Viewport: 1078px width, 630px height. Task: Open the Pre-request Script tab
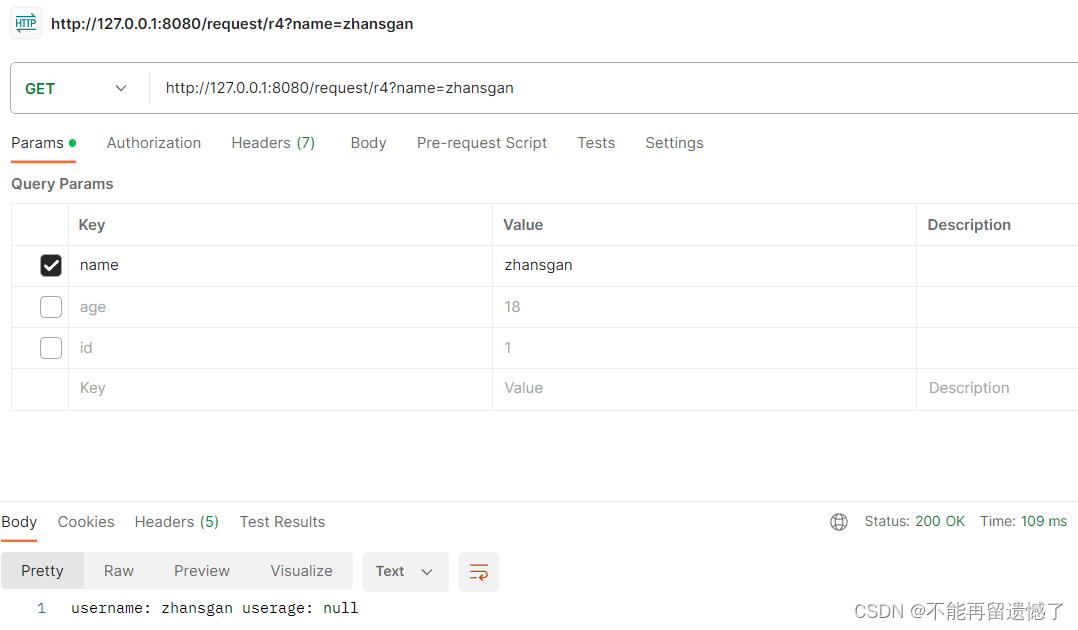482,143
